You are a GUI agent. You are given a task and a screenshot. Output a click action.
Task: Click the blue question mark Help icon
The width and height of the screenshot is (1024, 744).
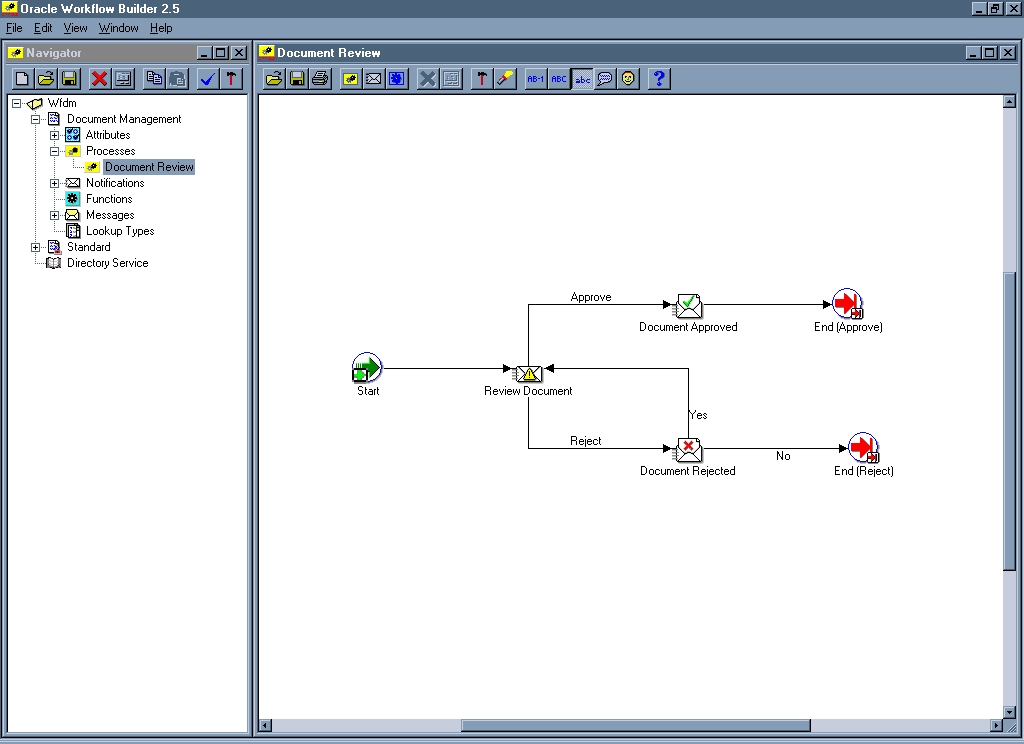[659, 79]
